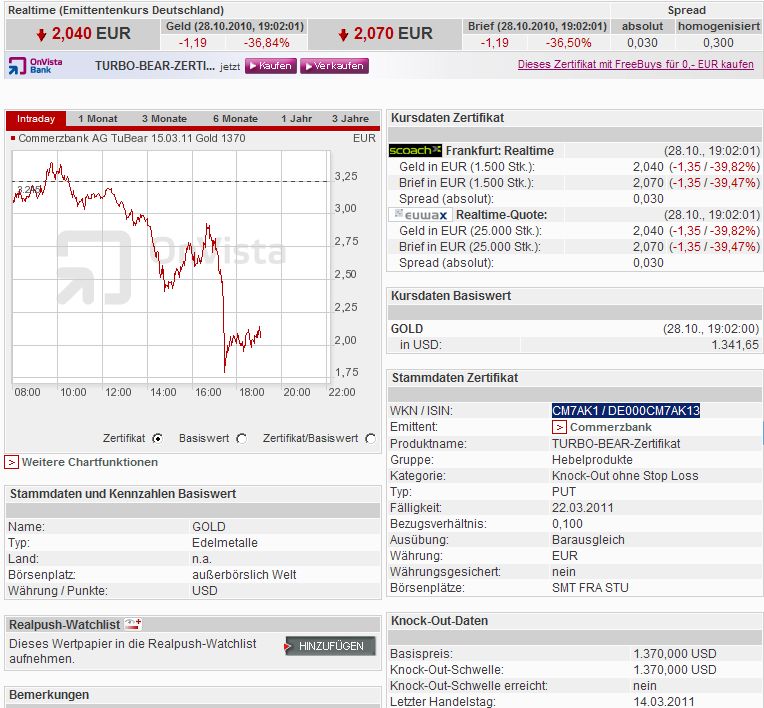This screenshot has height=708, width=764.
Task: Click the Frankfurt: Realtime heading
Action: tap(499, 151)
